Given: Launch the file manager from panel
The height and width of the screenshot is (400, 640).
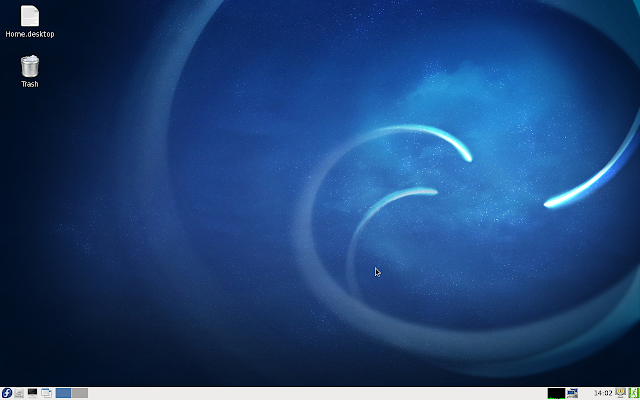Looking at the screenshot, I should [x=19, y=393].
